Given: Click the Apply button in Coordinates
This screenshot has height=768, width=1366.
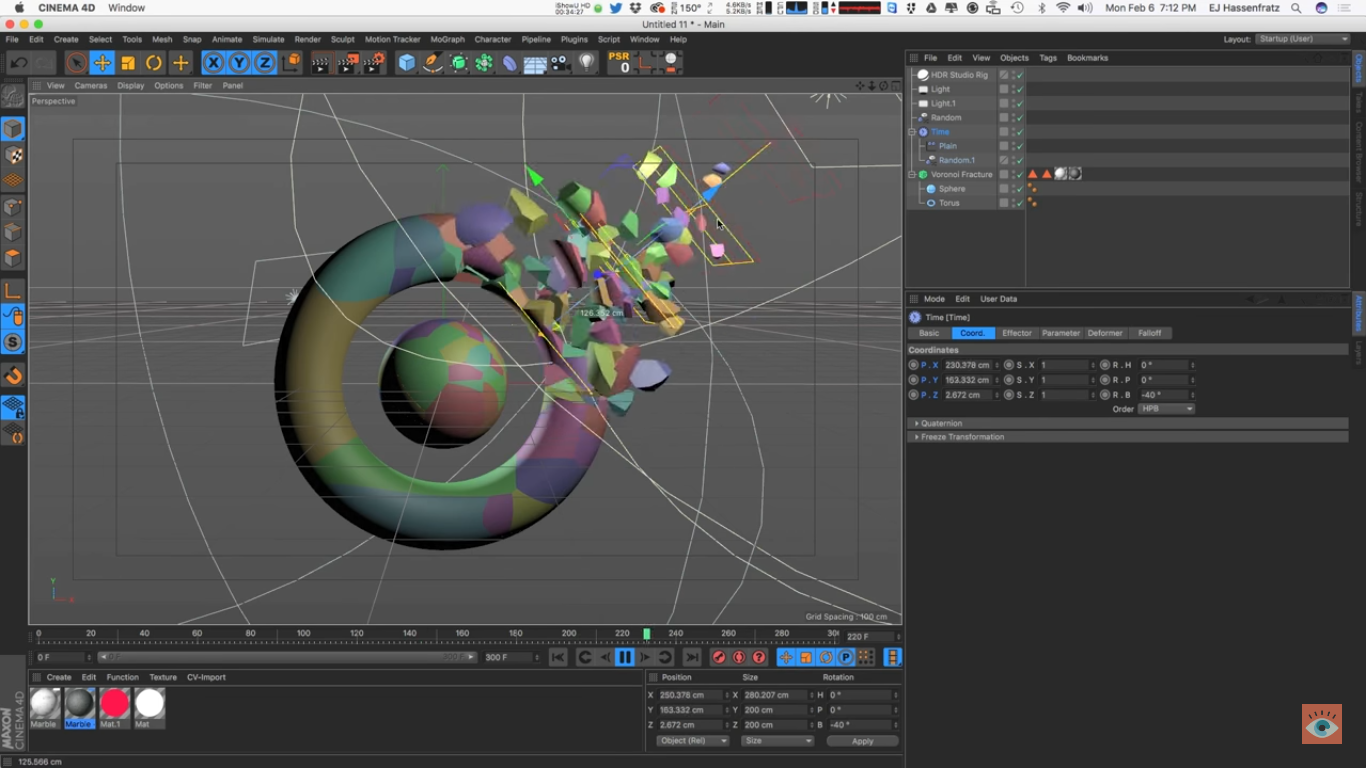Looking at the screenshot, I should pos(862,741).
